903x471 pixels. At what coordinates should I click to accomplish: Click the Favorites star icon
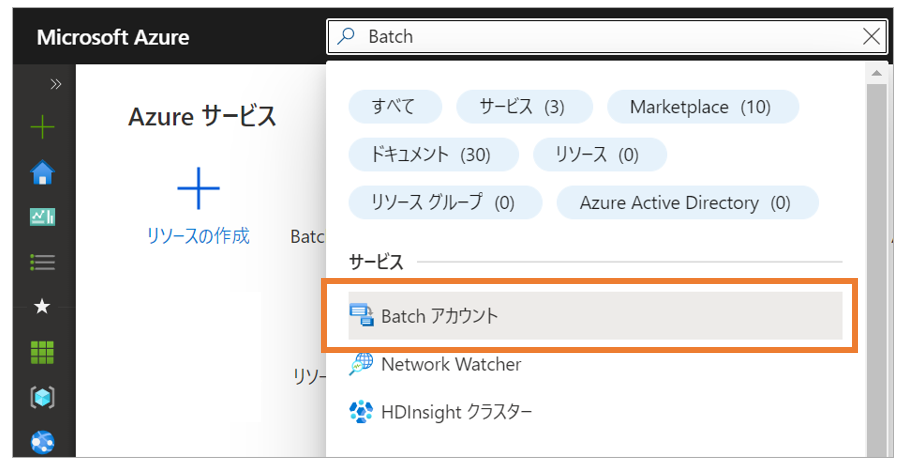42,306
